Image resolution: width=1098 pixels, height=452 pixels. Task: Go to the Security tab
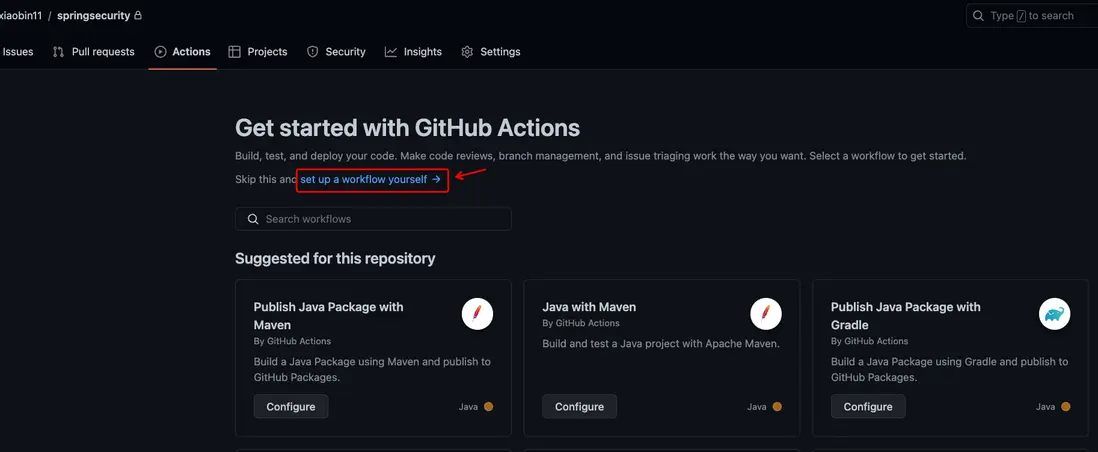pyautogui.click(x=336, y=52)
